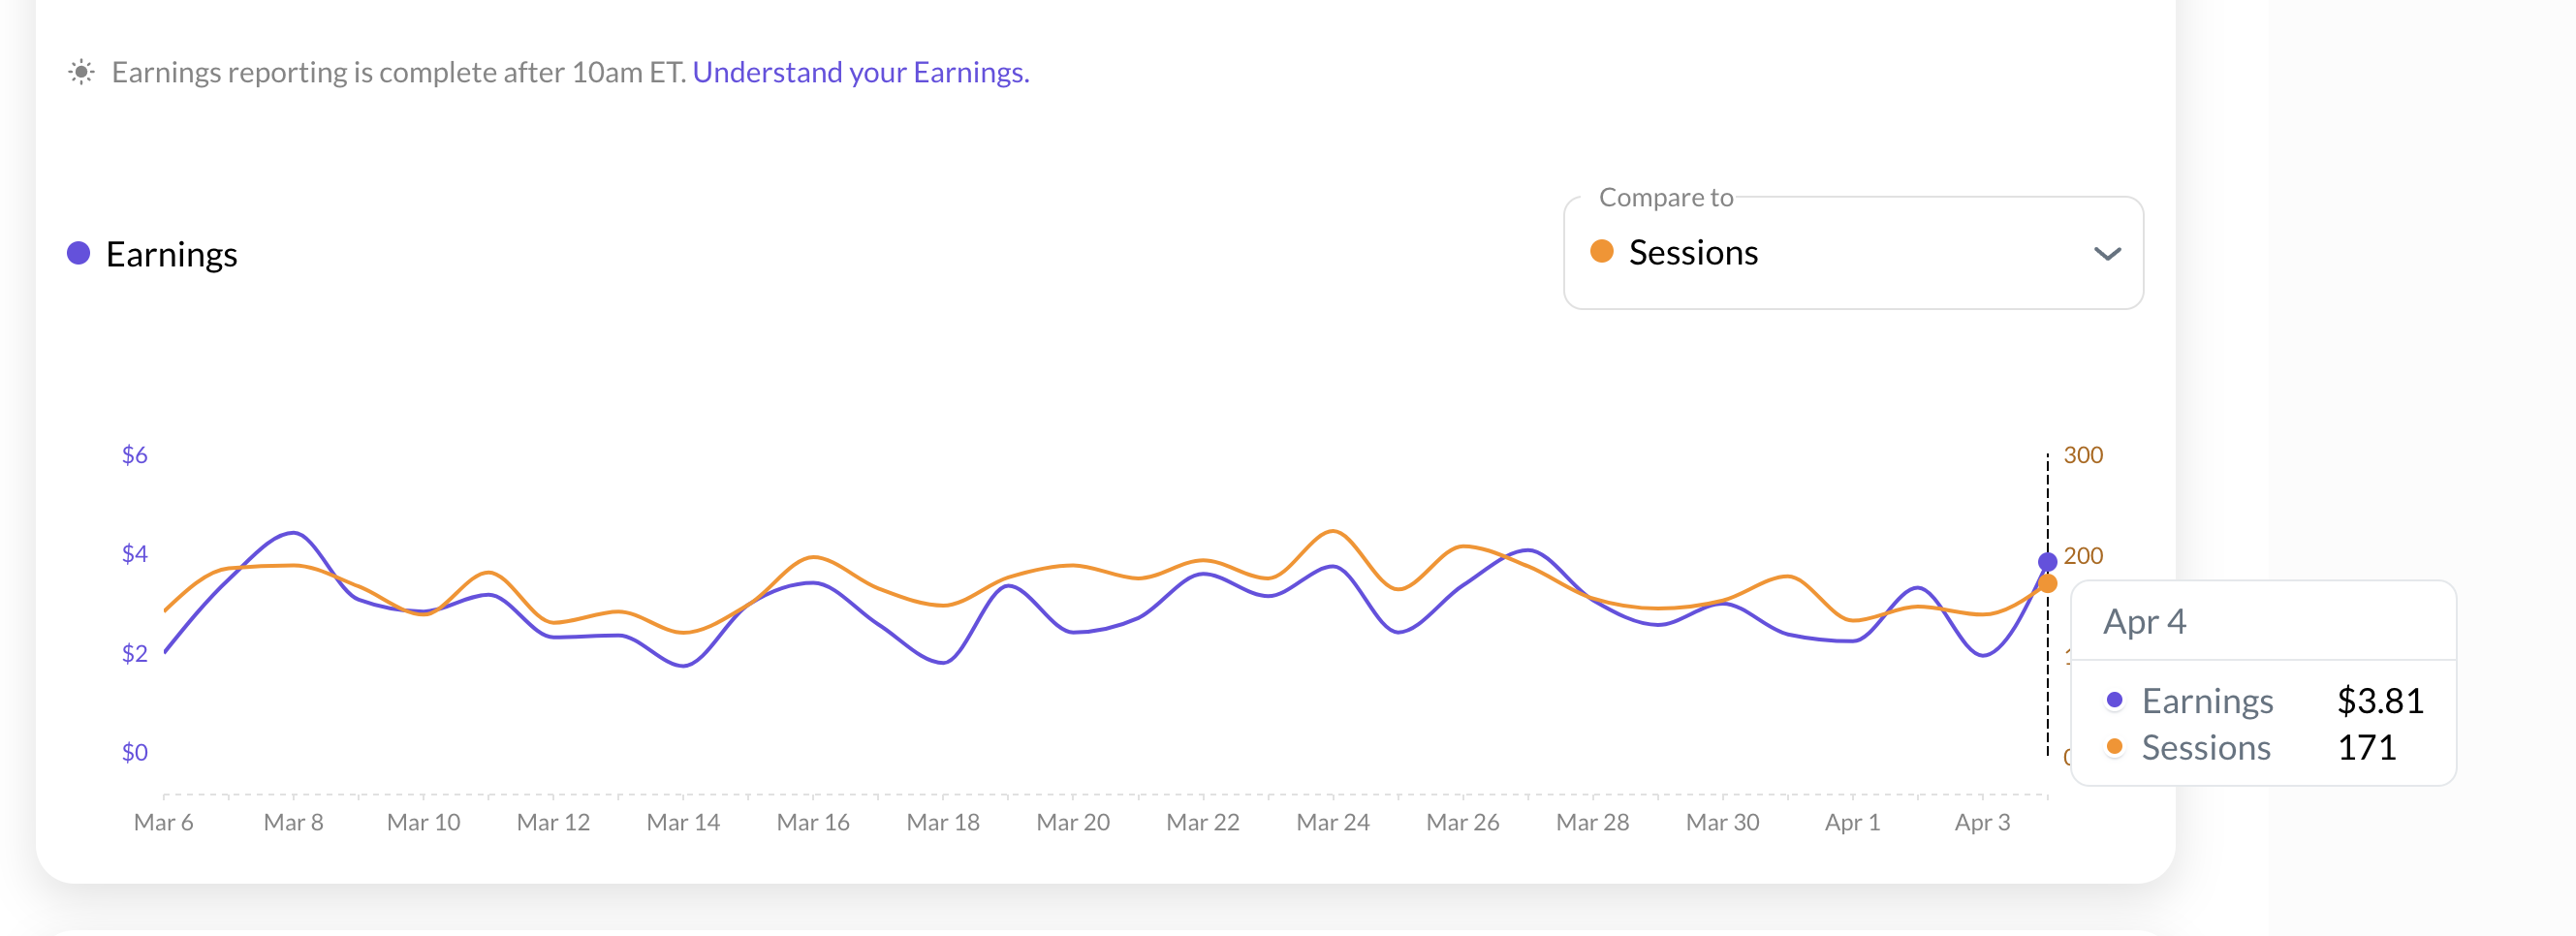2576x936 pixels.
Task: Click the Mar 24 axis label
Action: point(1332,822)
